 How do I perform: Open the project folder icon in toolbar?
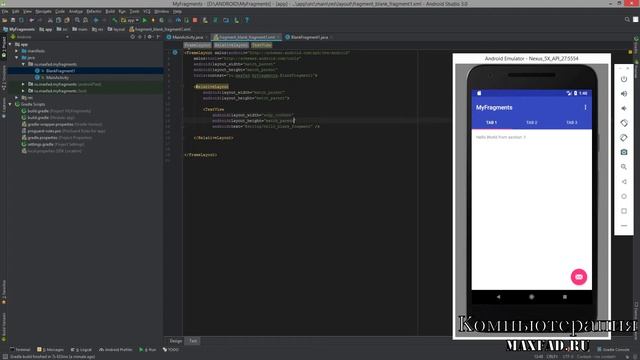point(5,20)
